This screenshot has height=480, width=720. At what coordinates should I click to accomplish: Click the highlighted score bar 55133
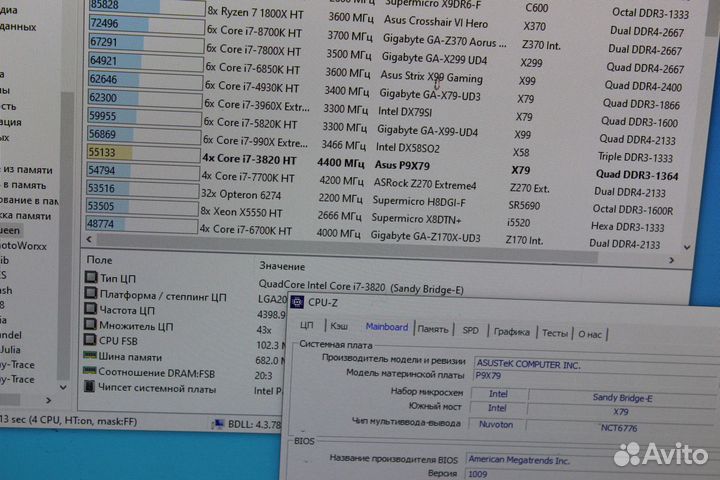coord(143,152)
